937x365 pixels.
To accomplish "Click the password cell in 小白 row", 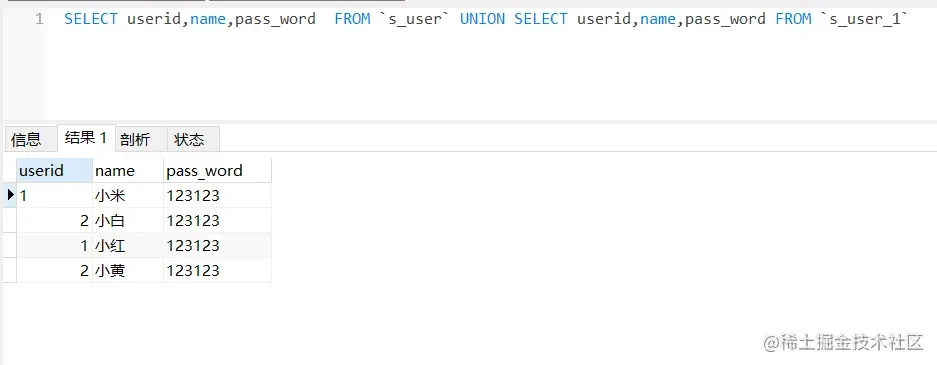I will pos(218,221).
